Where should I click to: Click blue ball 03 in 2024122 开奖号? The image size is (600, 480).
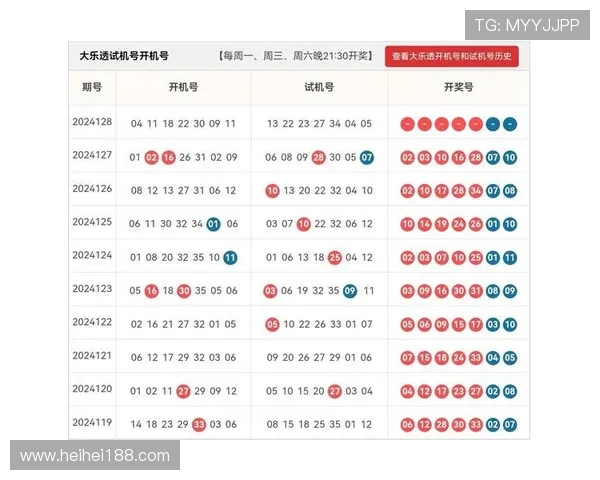click(x=493, y=325)
